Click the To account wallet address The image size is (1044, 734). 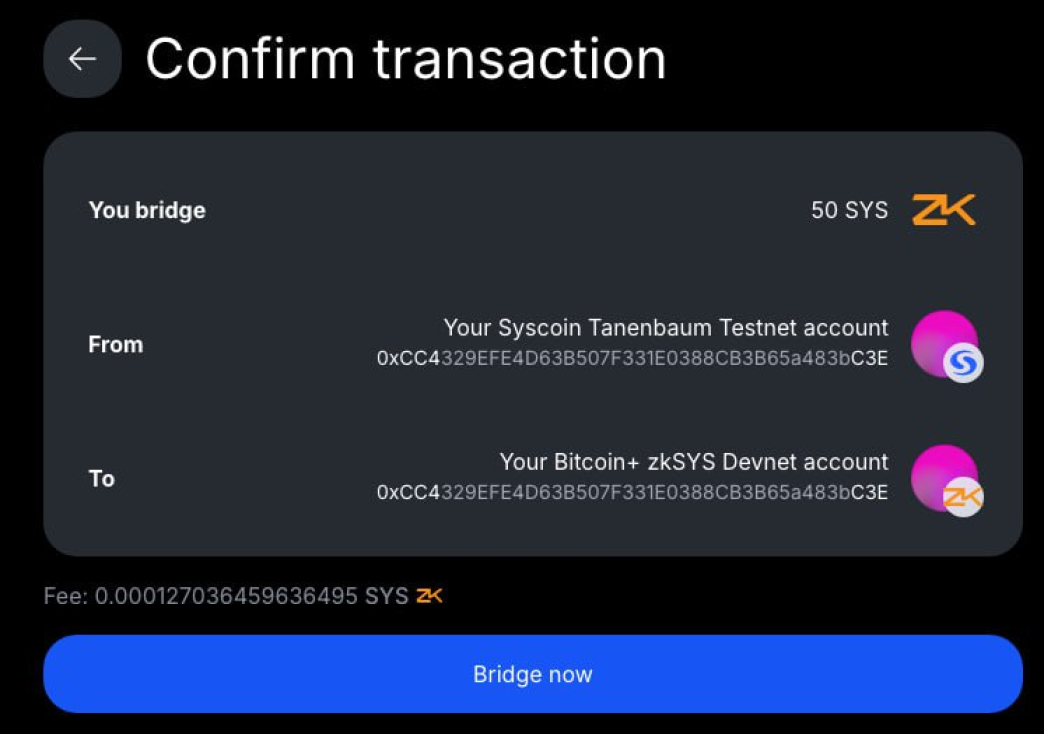click(x=632, y=492)
